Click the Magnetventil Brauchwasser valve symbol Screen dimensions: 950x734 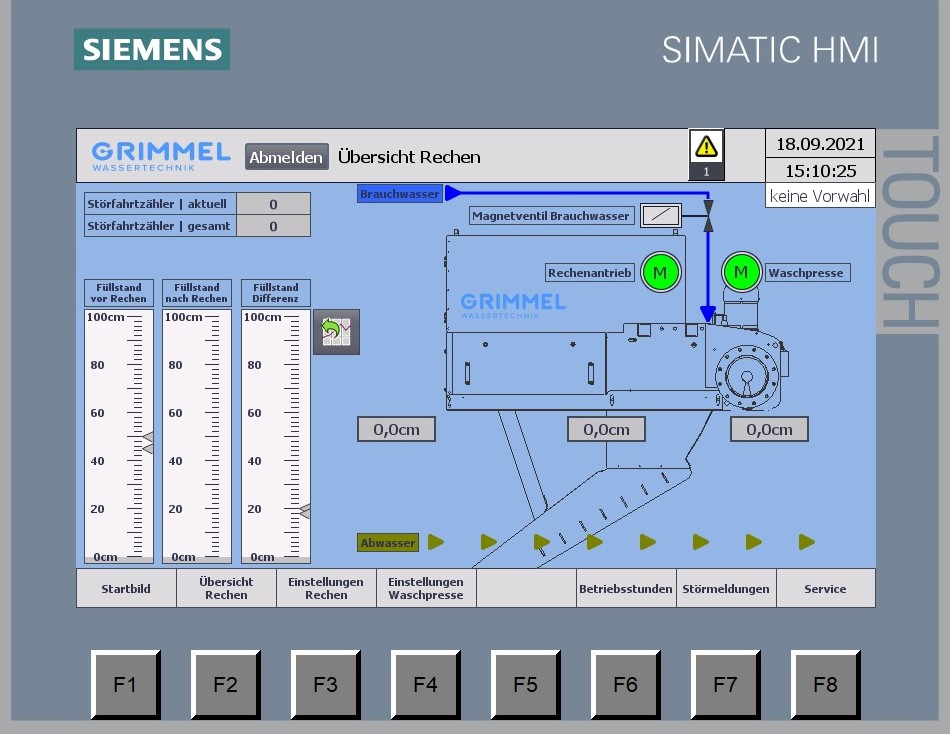(x=660, y=215)
